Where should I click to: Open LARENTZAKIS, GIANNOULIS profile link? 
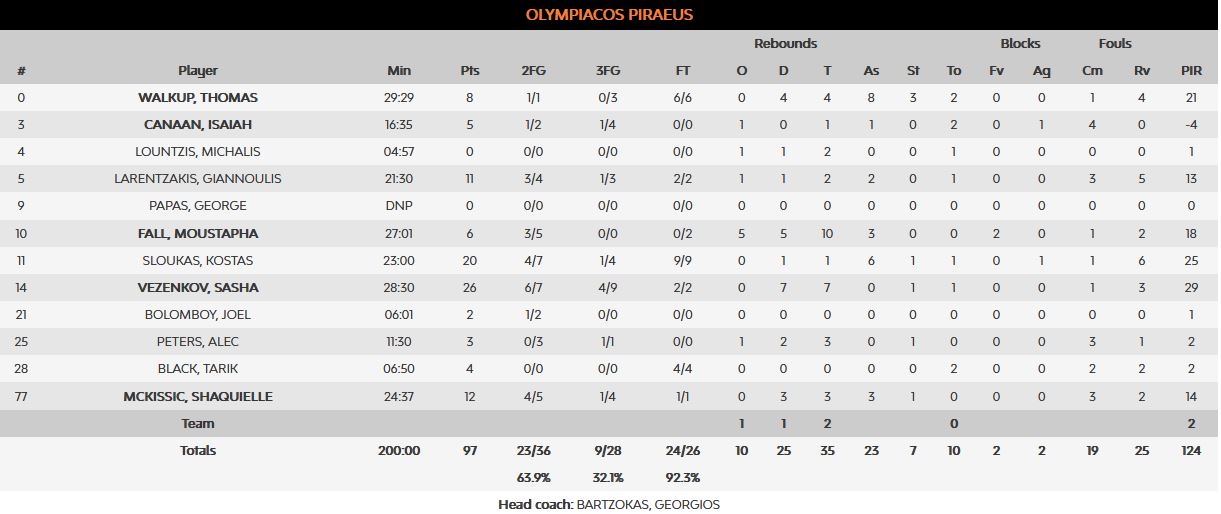point(198,179)
